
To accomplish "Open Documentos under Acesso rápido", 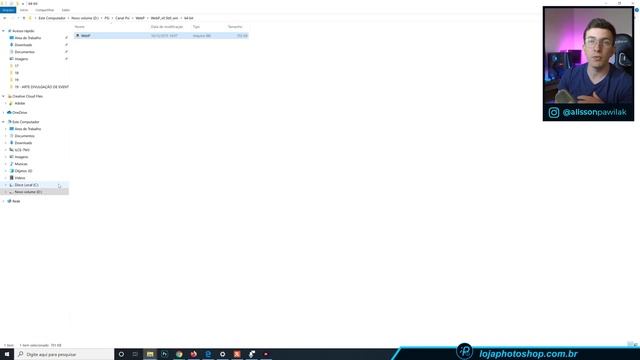I will [24, 52].
